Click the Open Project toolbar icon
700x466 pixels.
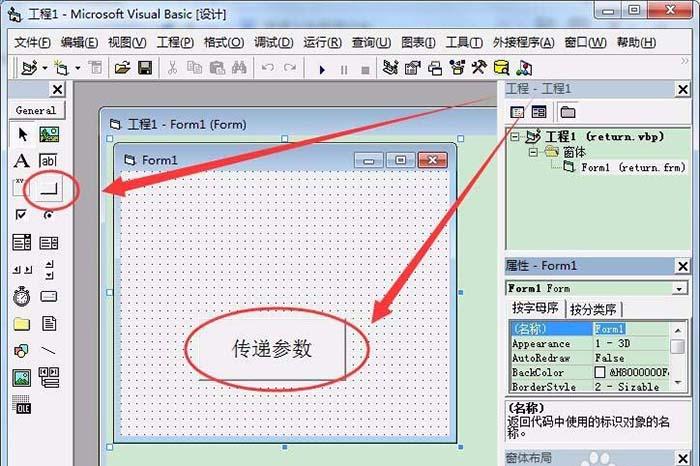point(122,68)
